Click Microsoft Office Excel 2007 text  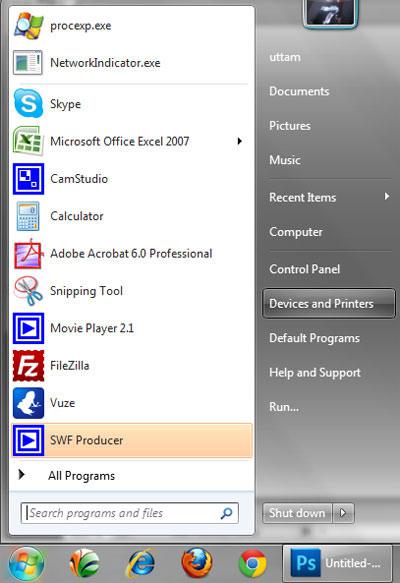pyautogui.click(x=120, y=141)
